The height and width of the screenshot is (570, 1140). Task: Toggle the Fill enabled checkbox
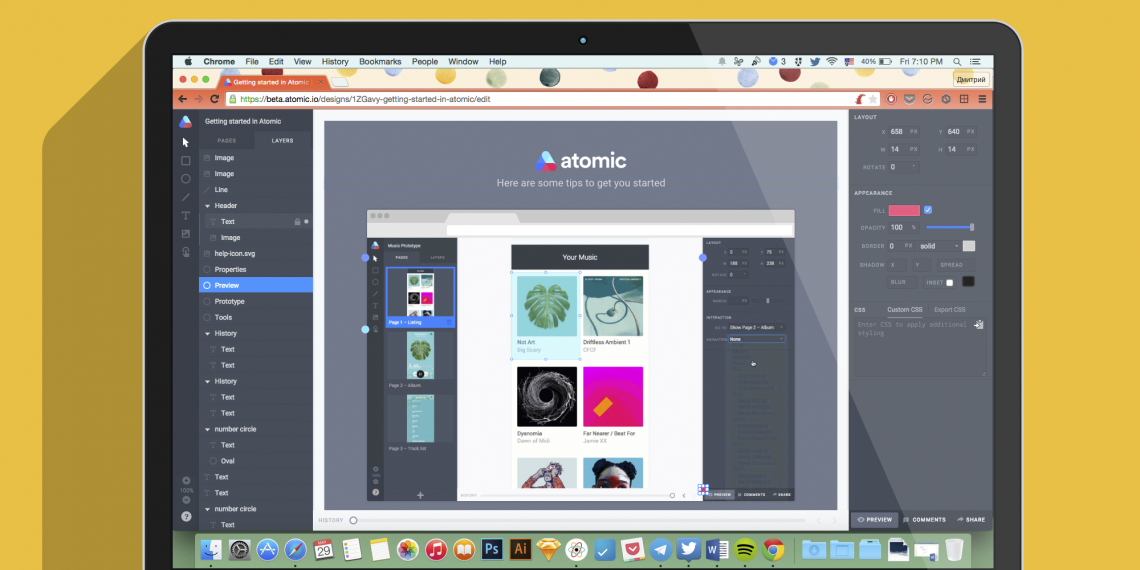coord(928,210)
